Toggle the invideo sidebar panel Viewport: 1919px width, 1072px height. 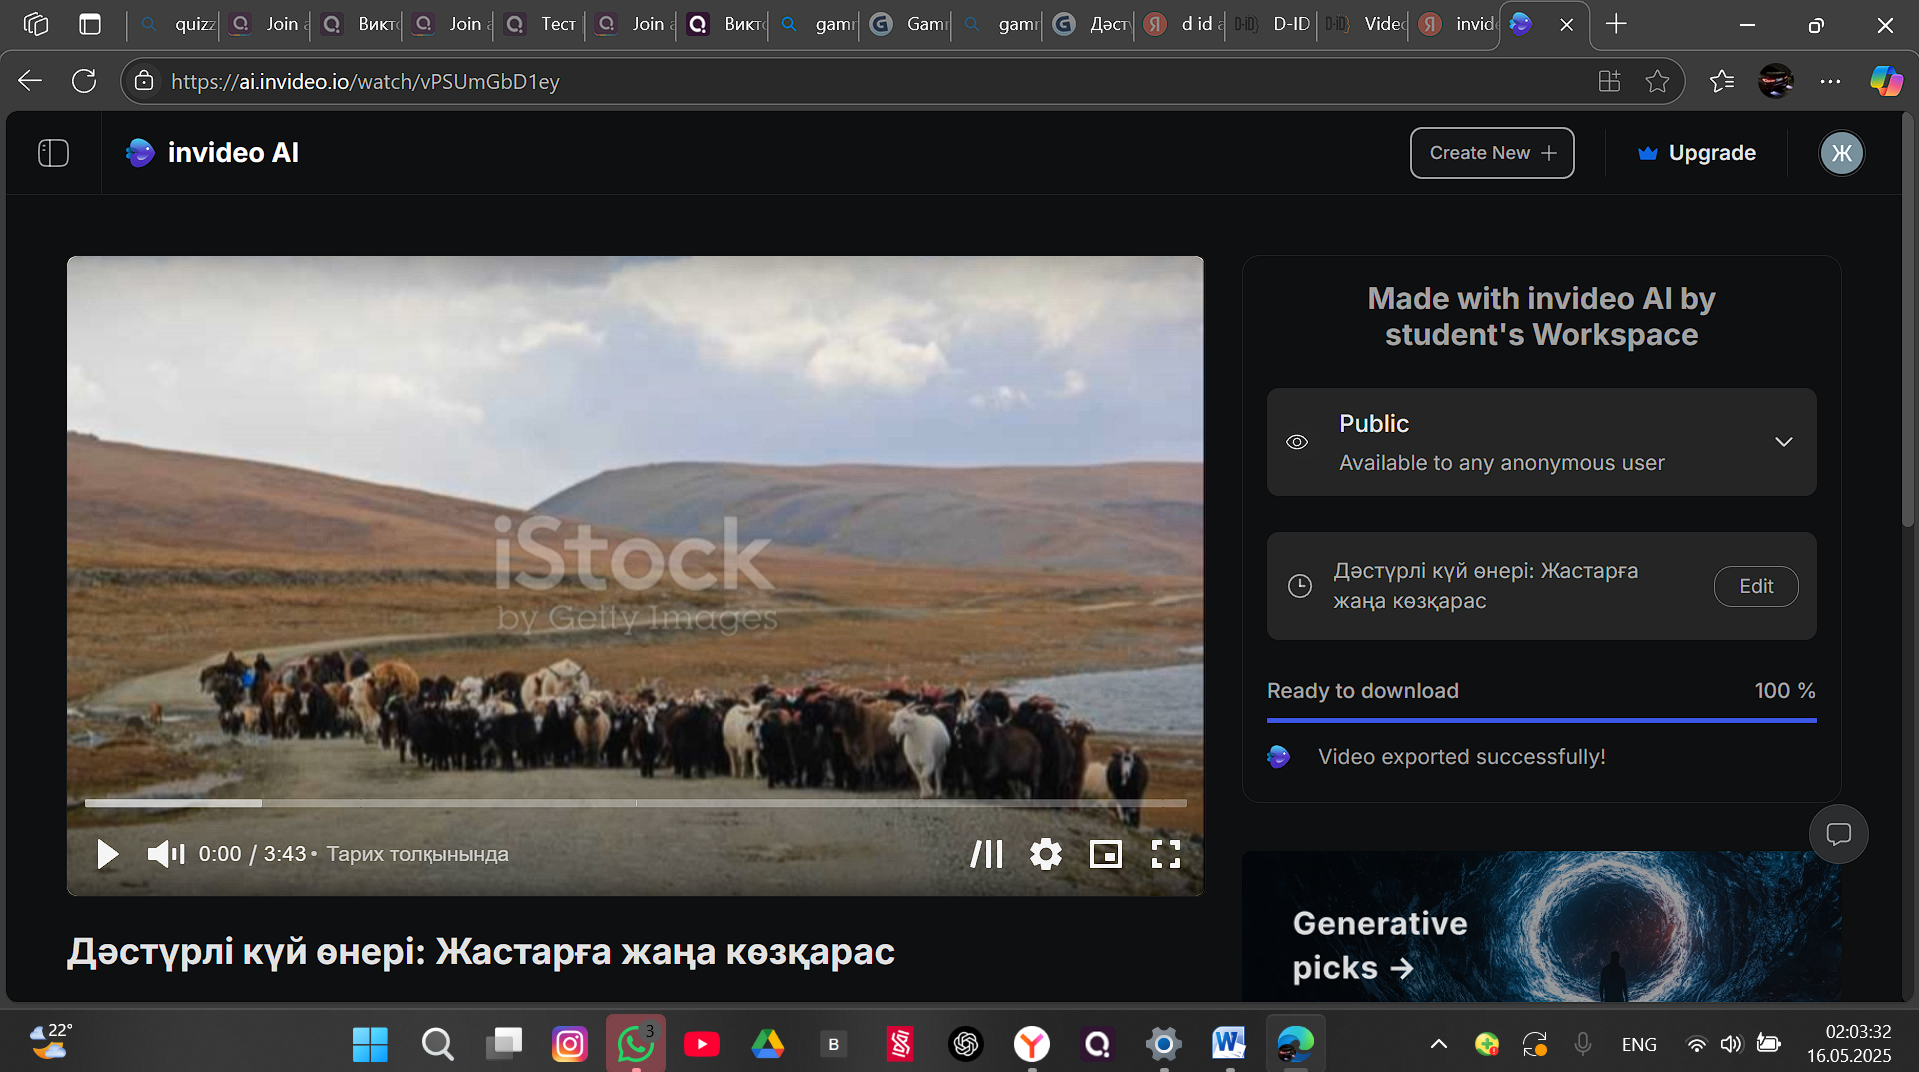coord(53,153)
